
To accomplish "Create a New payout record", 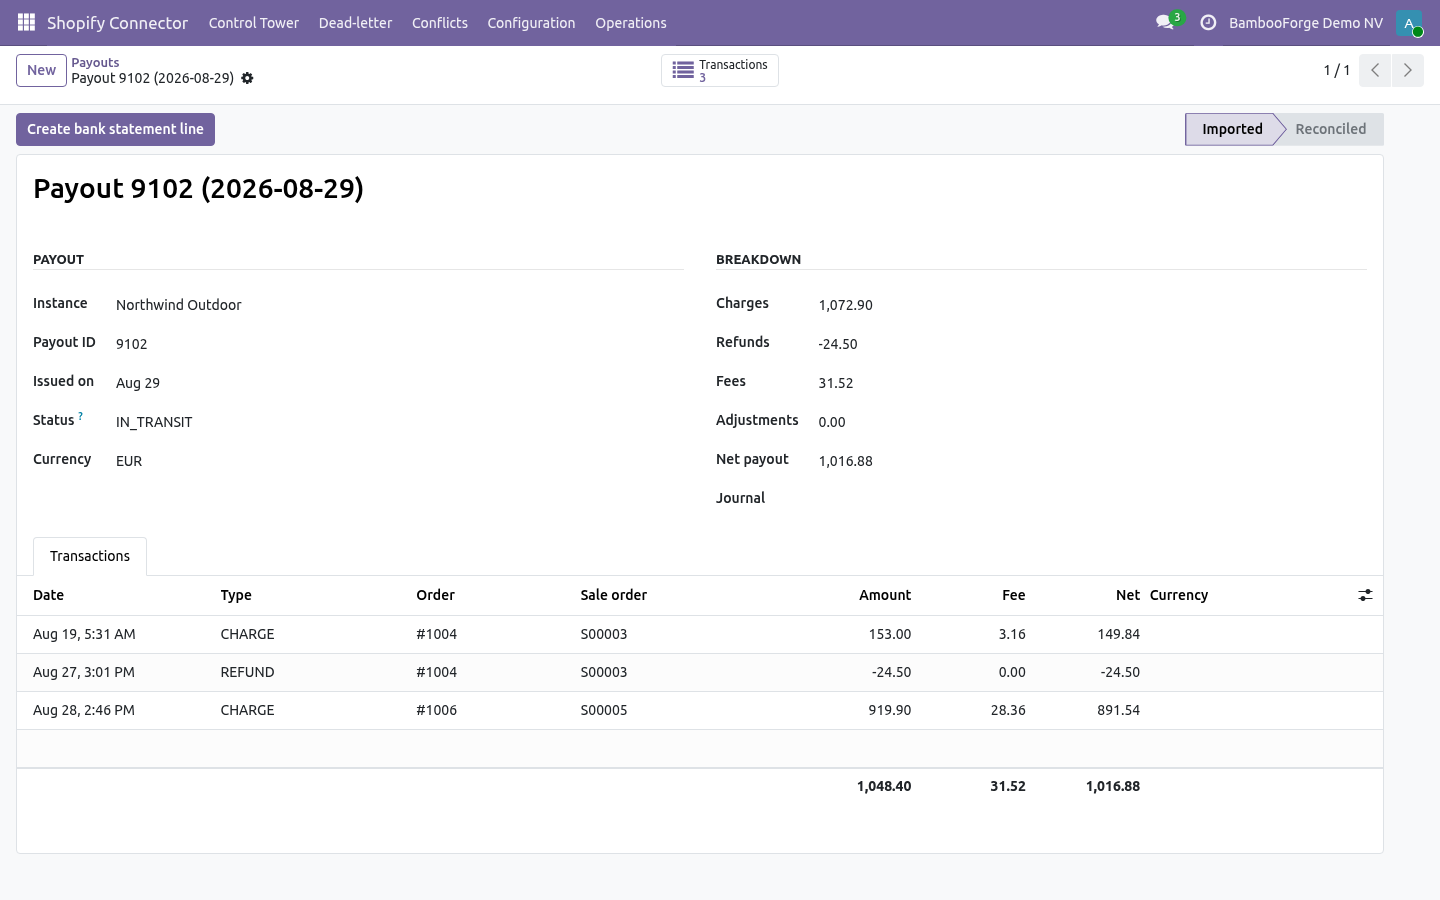I will click(x=41, y=70).
